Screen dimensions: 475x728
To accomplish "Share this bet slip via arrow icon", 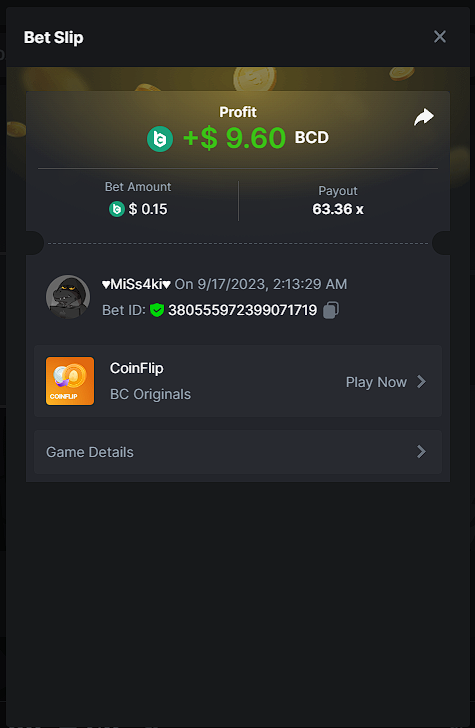I will coord(423,117).
